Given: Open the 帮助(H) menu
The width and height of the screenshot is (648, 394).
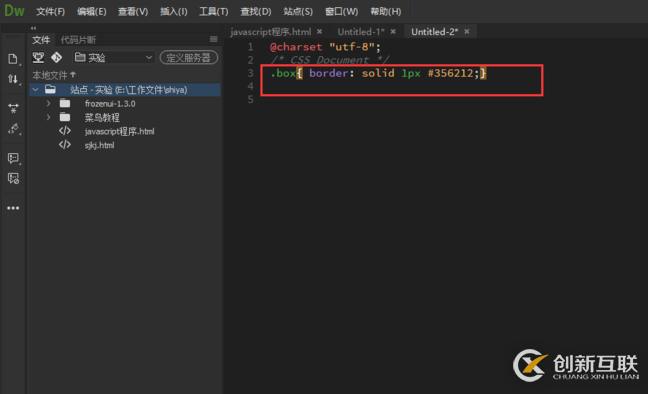Looking at the screenshot, I should click(386, 12).
